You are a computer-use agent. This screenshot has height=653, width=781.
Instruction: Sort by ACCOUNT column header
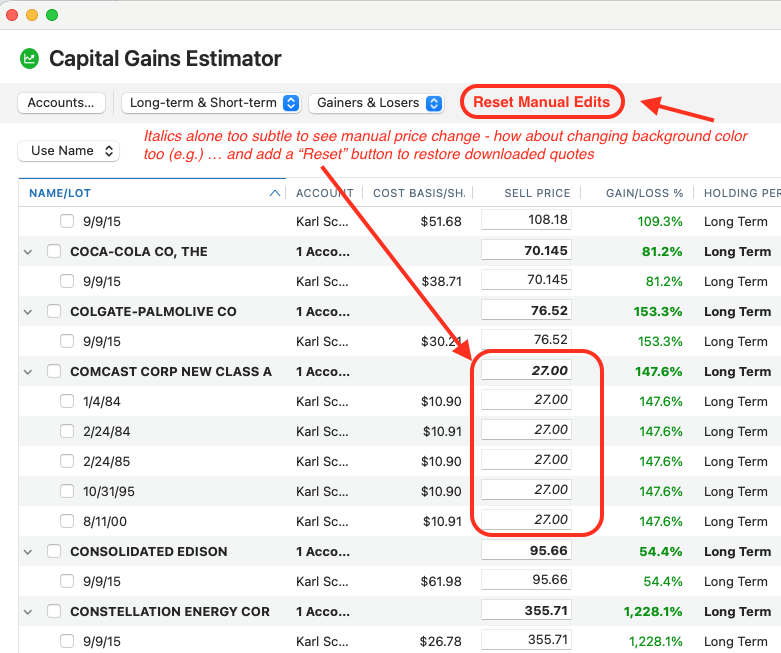[x=325, y=193]
